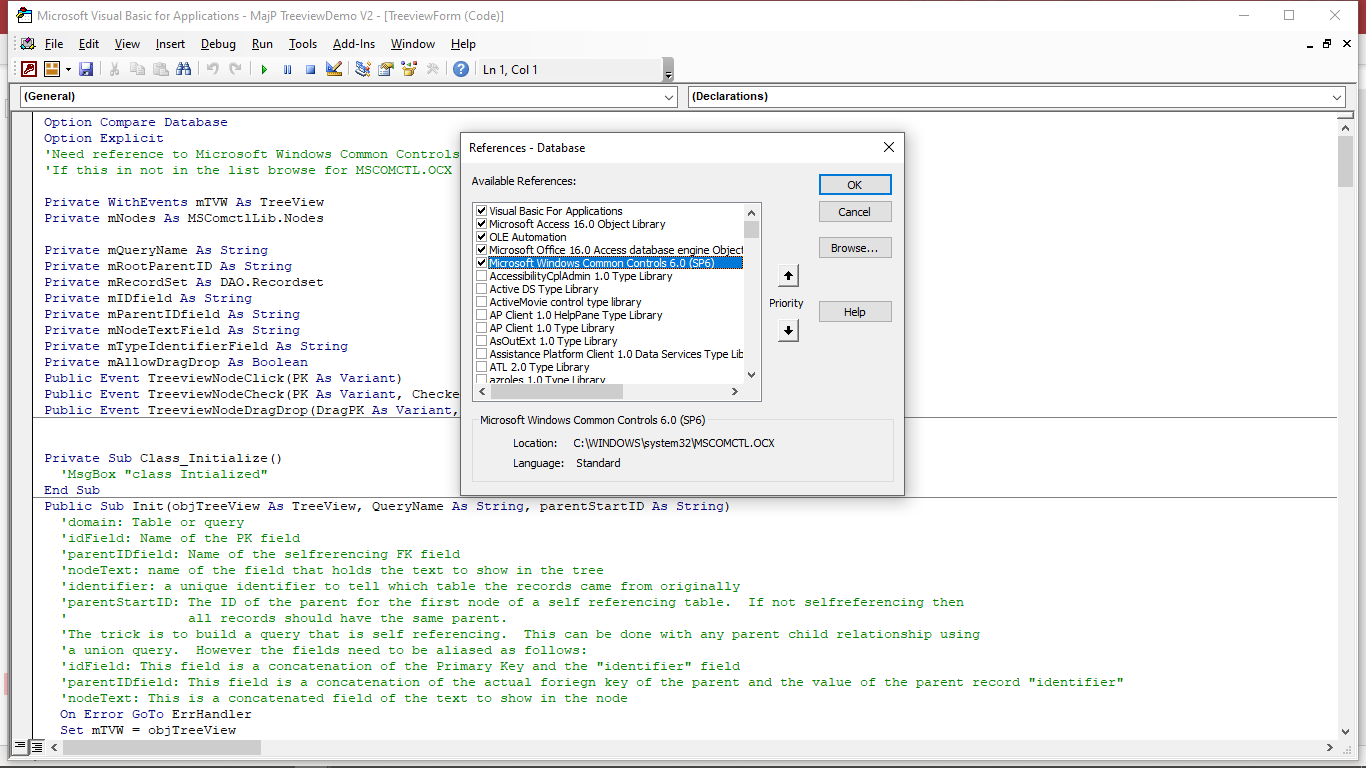Click OK in References dialog
The width and height of the screenshot is (1366, 768).
(x=855, y=185)
